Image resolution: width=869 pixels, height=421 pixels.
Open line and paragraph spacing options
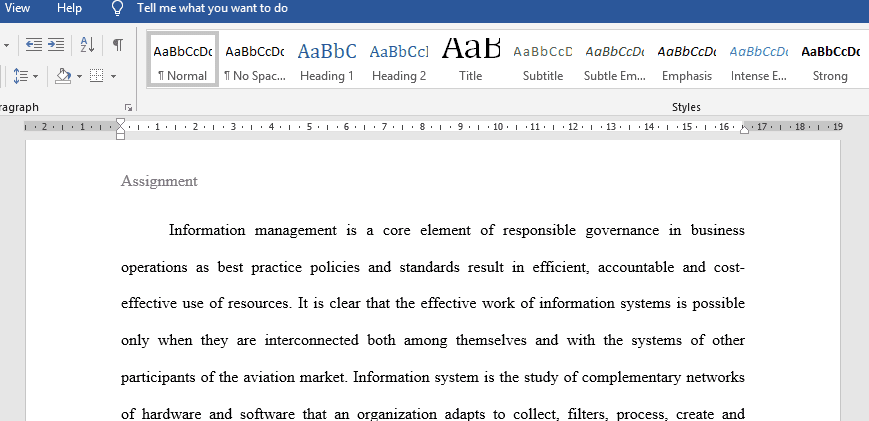(21, 75)
